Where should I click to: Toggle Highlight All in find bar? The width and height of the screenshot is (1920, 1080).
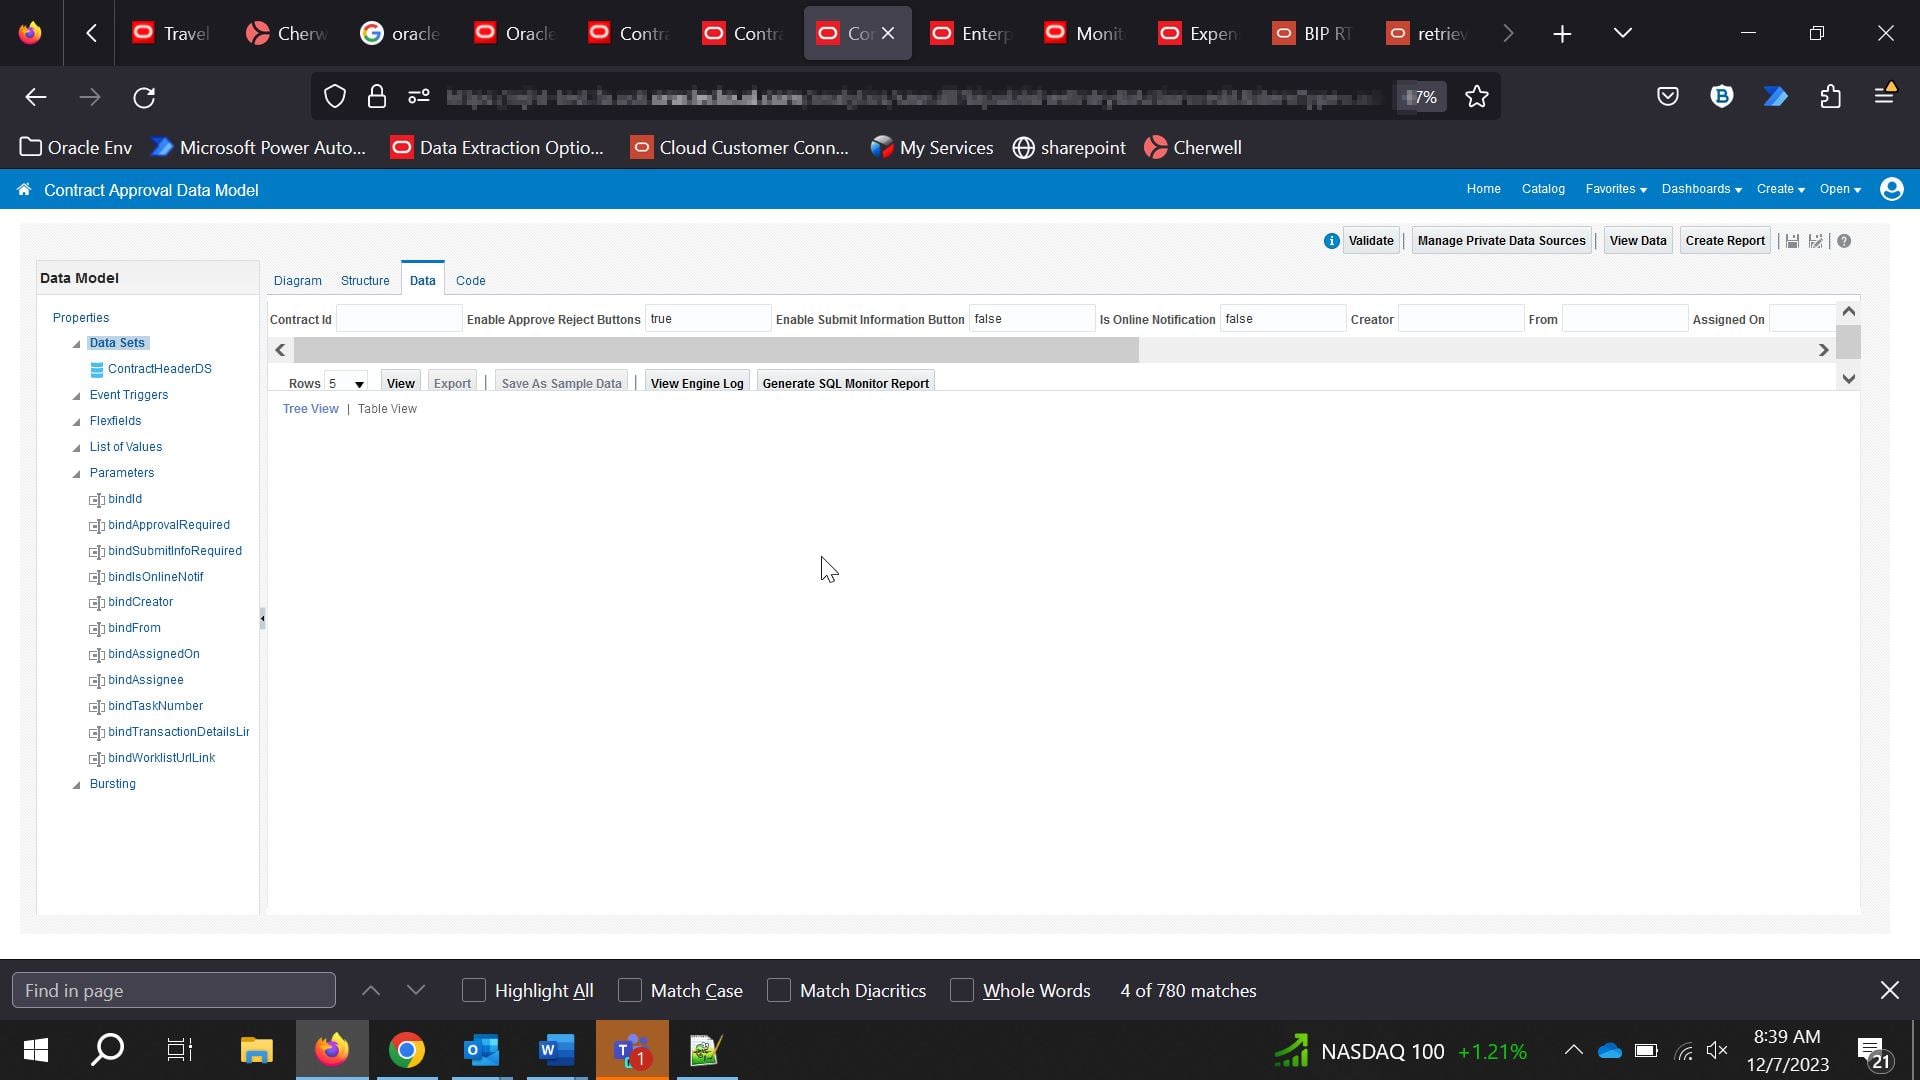472,989
